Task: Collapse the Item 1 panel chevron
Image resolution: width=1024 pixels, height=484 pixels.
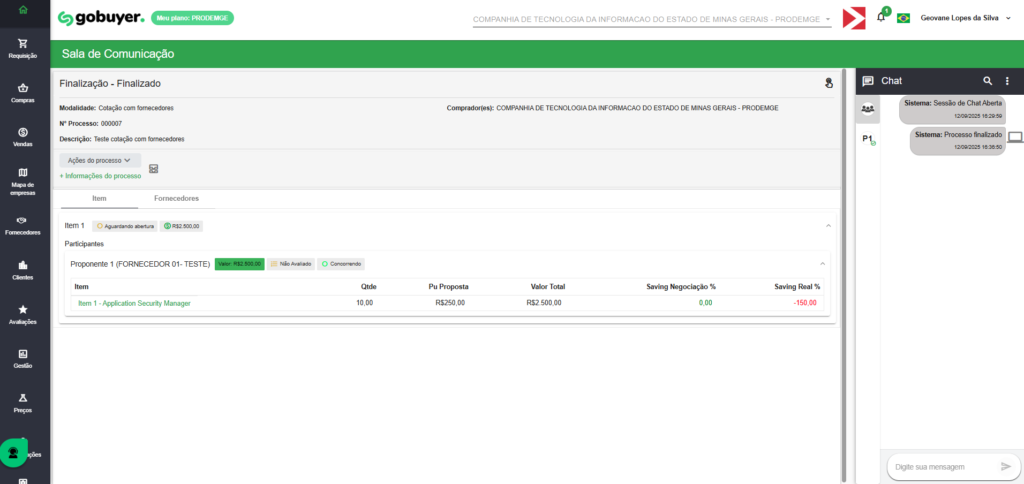Action: [x=828, y=226]
